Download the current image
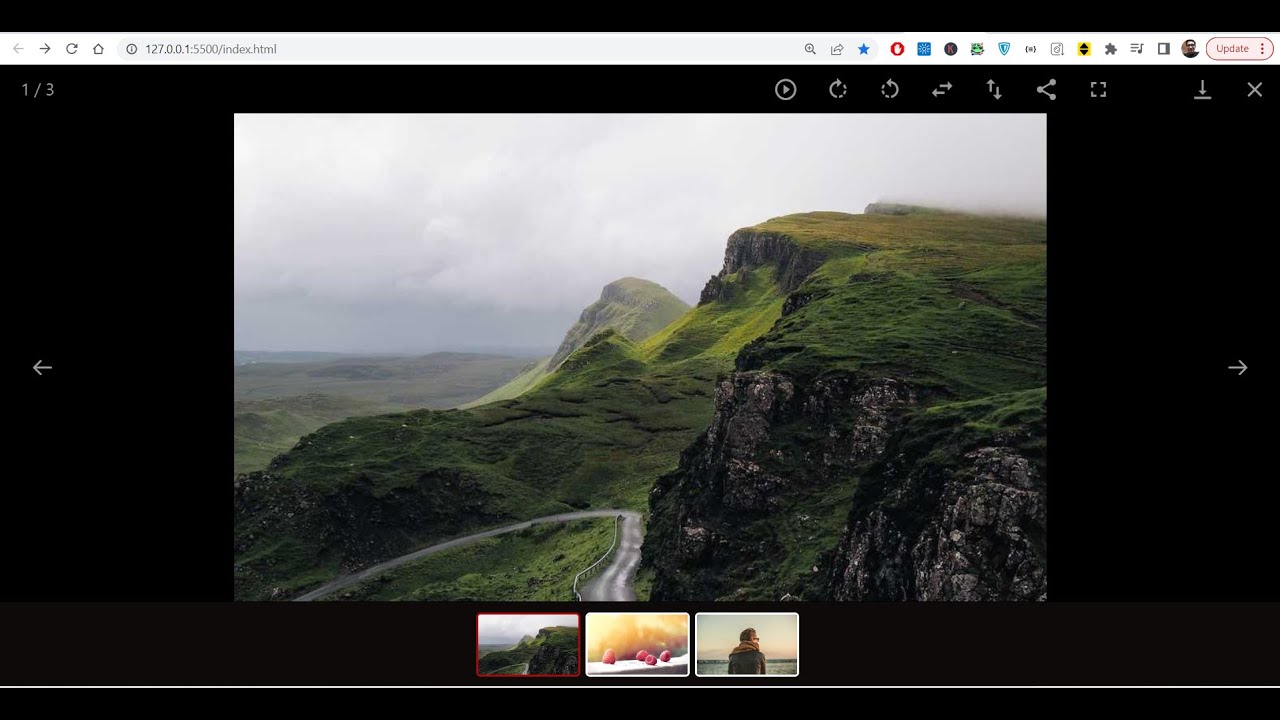Image resolution: width=1280 pixels, height=720 pixels. (1202, 90)
